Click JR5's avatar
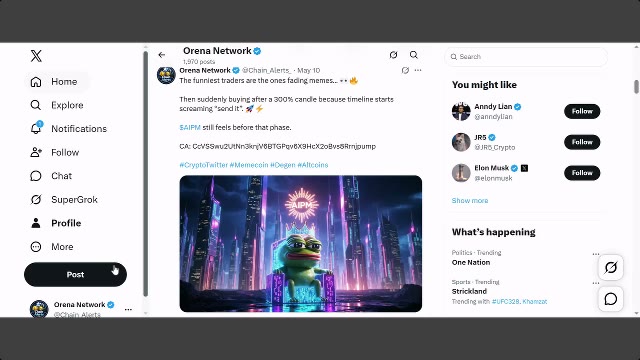The width and height of the screenshot is (640, 360). (x=461, y=142)
